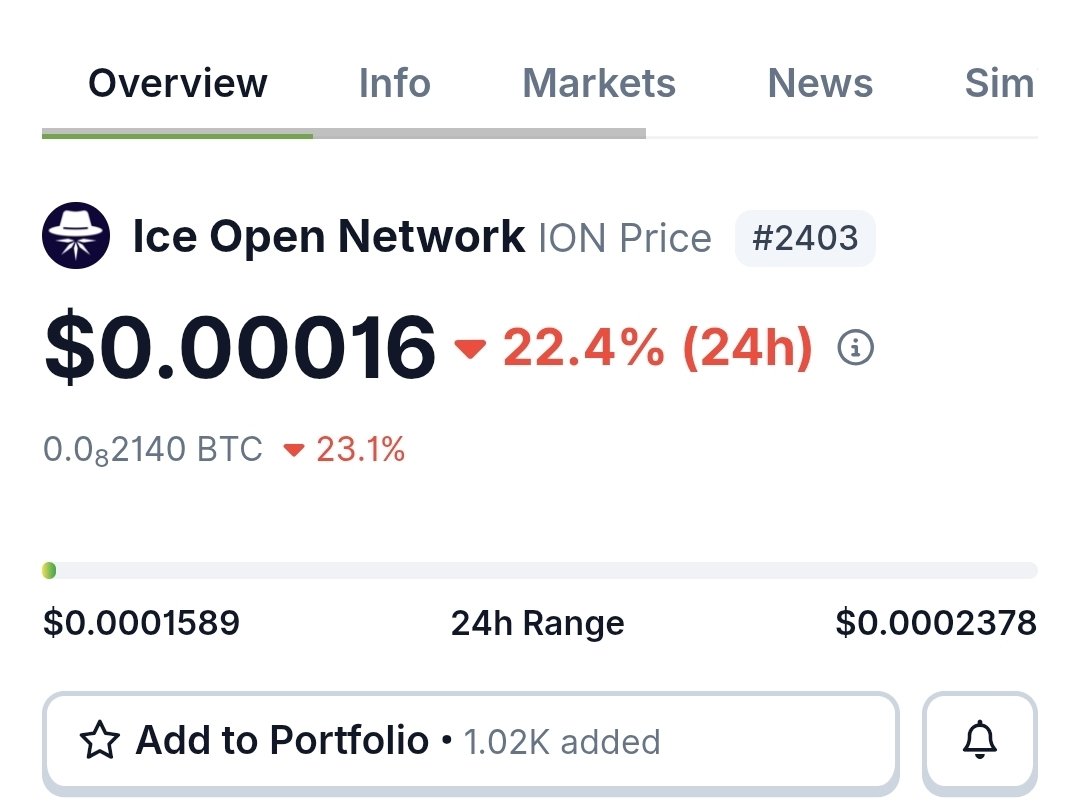Click the green marker on the range bar
The image size is (1080, 810).
(x=49, y=571)
